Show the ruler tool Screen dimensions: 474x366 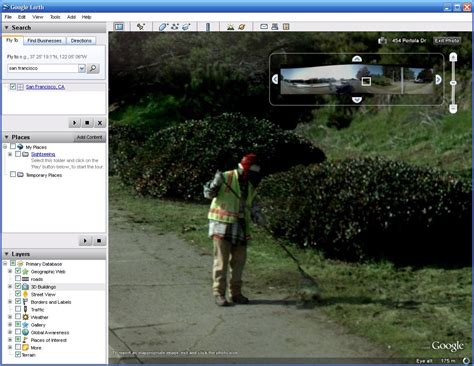(208, 27)
